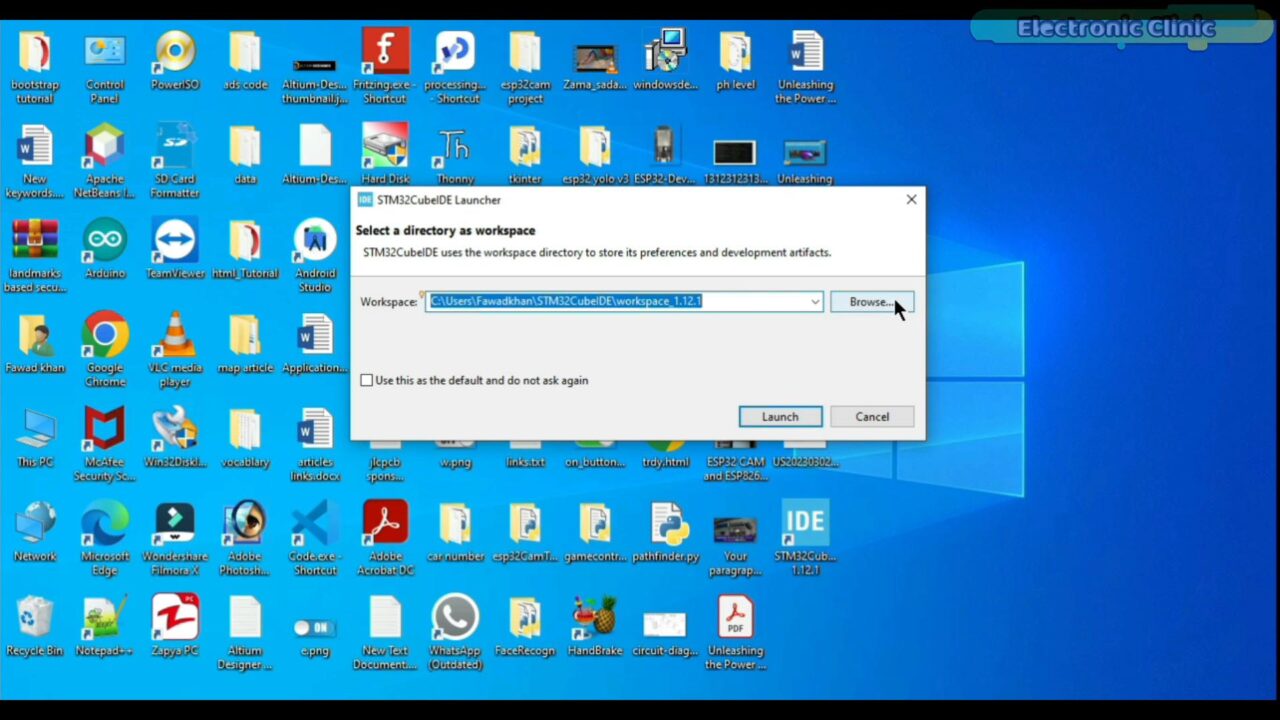Select the pathfinder.py file
The image size is (1280, 720).
pos(665,532)
